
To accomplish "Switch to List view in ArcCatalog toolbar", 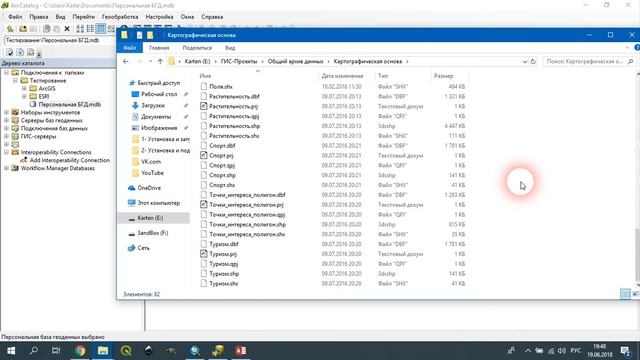I will pyautogui.click(x=90, y=29).
